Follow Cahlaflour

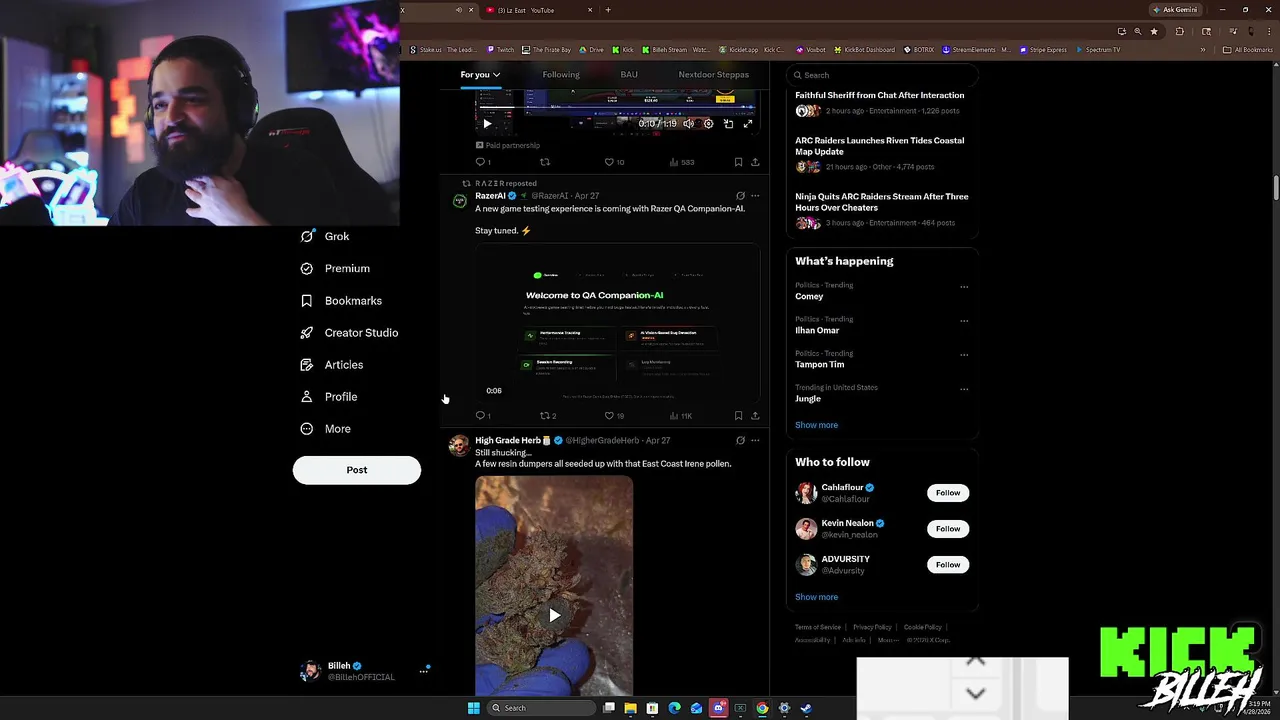[x=948, y=493]
